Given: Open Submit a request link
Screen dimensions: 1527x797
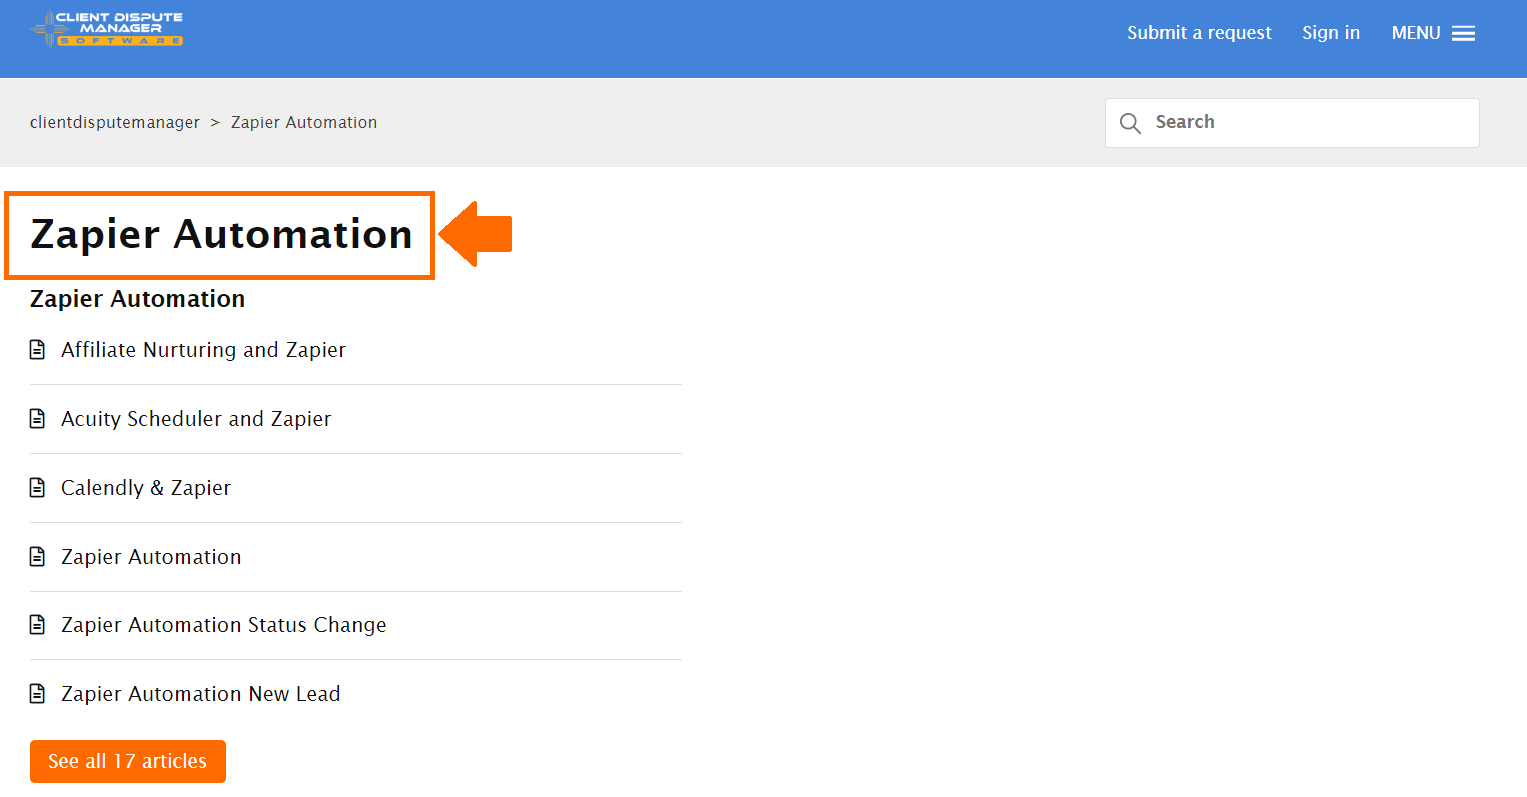Looking at the screenshot, I should click(x=1199, y=33).
